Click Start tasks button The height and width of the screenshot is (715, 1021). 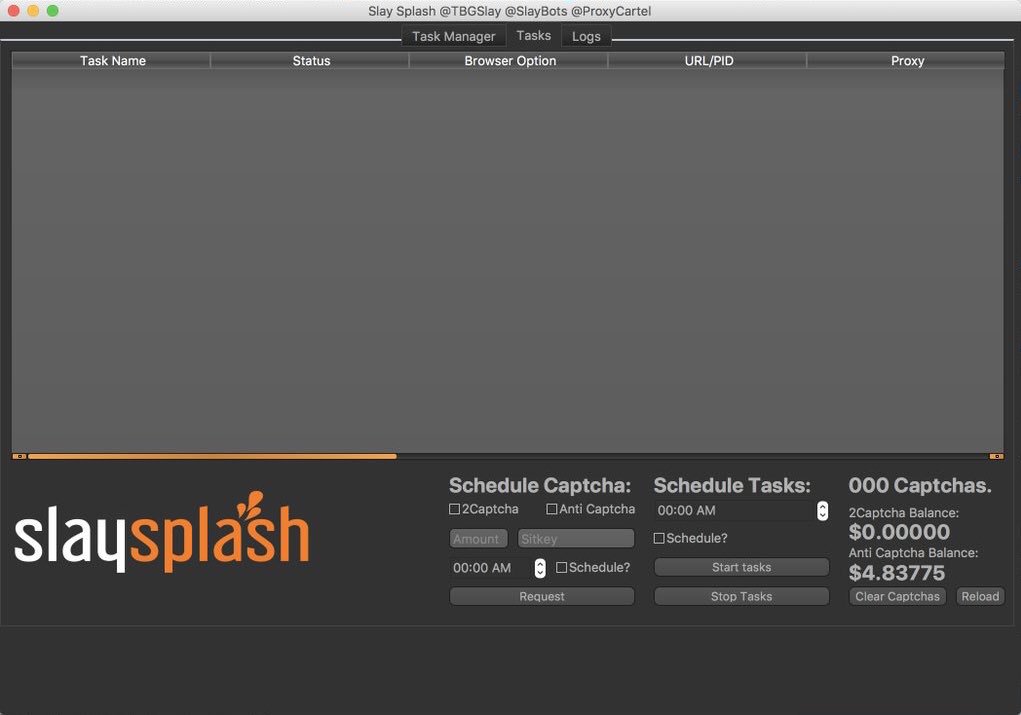coord(742,567)
